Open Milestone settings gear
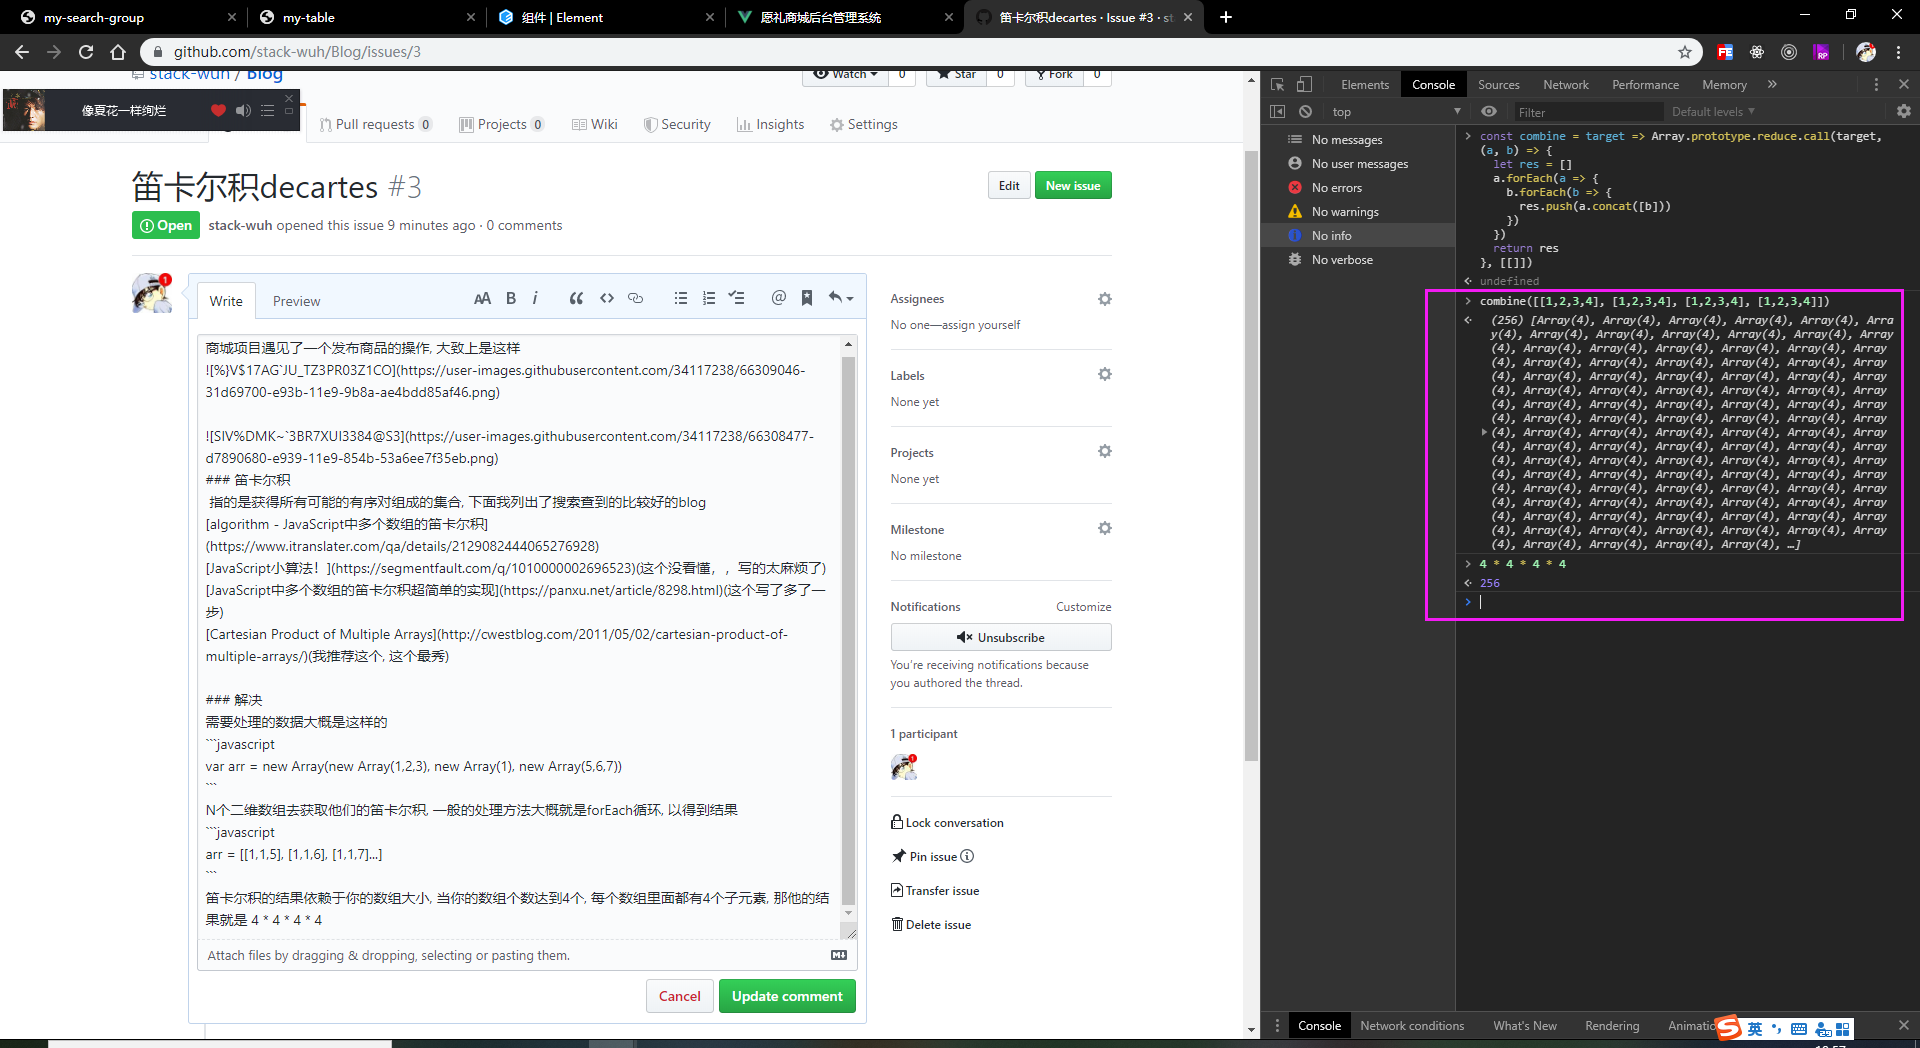The image size is (1920, 1048). (1105, 528)
